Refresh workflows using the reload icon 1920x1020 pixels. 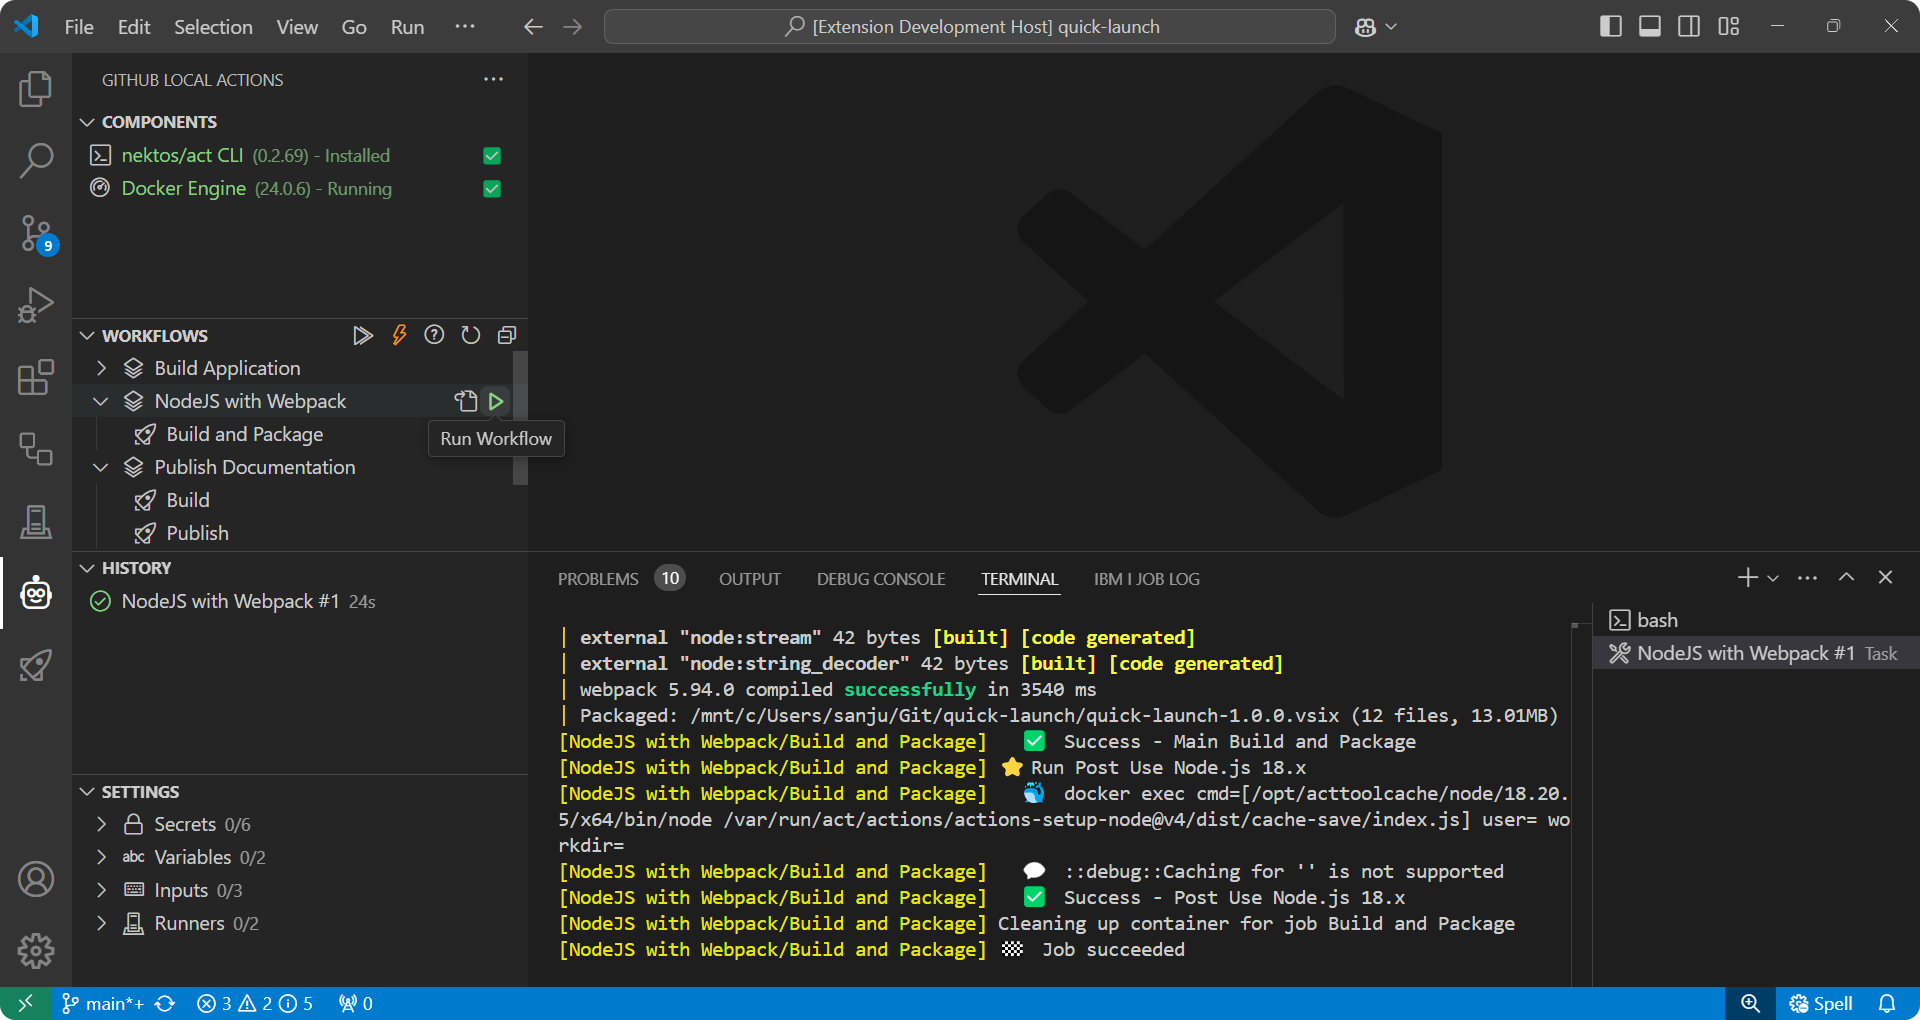[x=470, y=335]
